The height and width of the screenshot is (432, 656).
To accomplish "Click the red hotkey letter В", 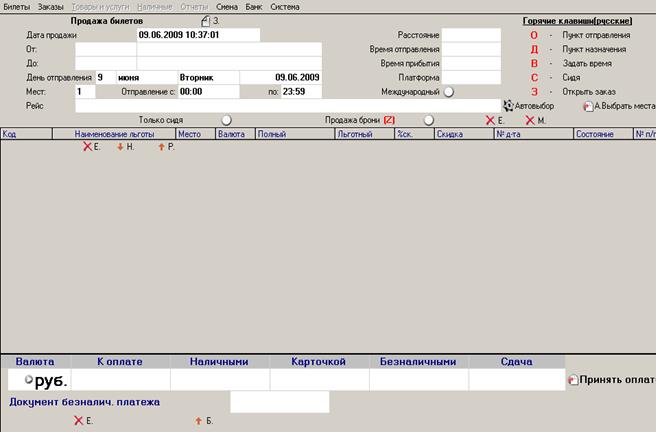I will pos(534,64).
